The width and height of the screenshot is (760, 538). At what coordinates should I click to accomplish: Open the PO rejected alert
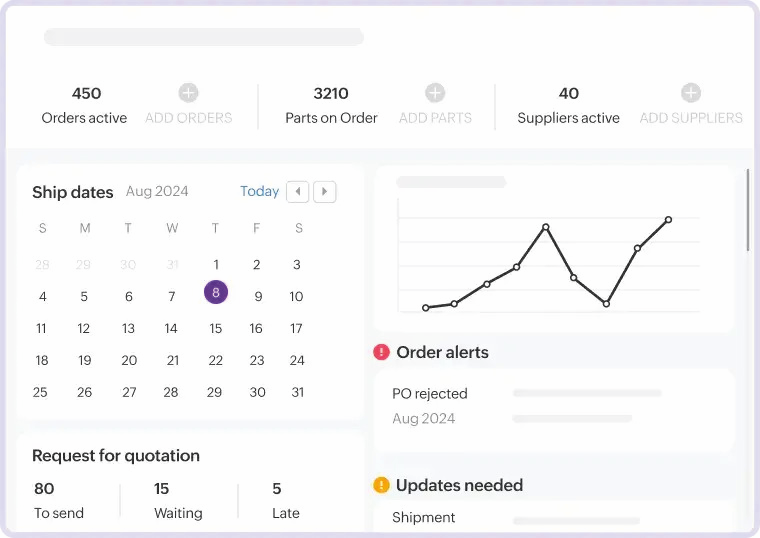pos(430,394)
